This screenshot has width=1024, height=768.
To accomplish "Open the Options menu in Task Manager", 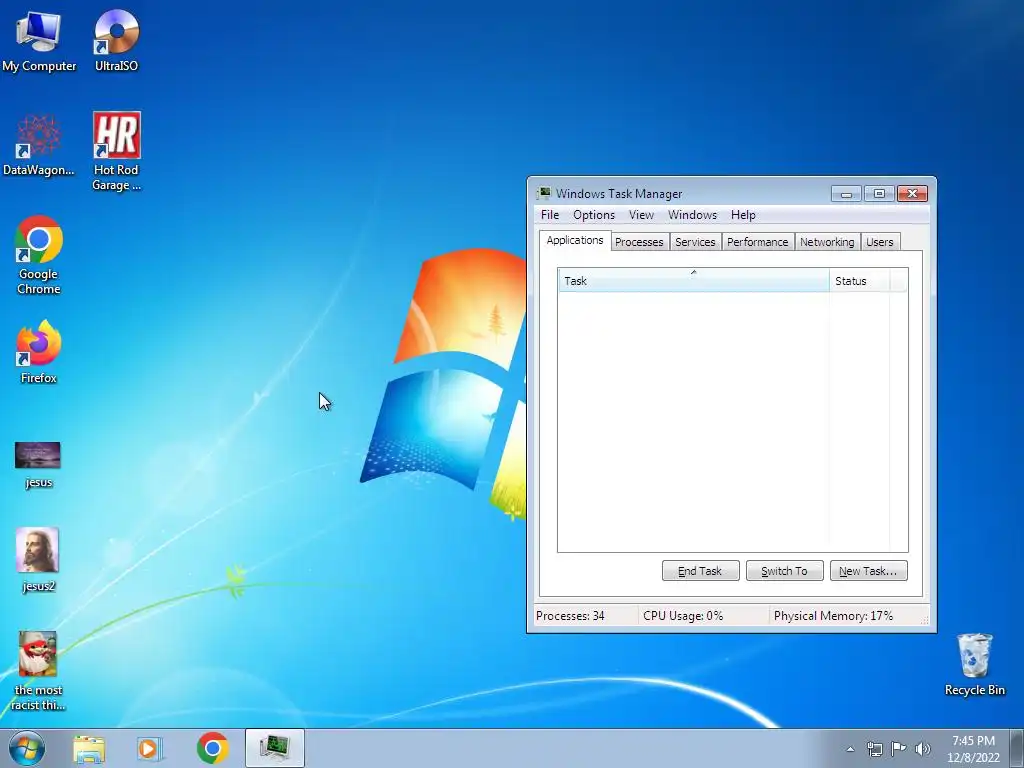I will point(594,215).
